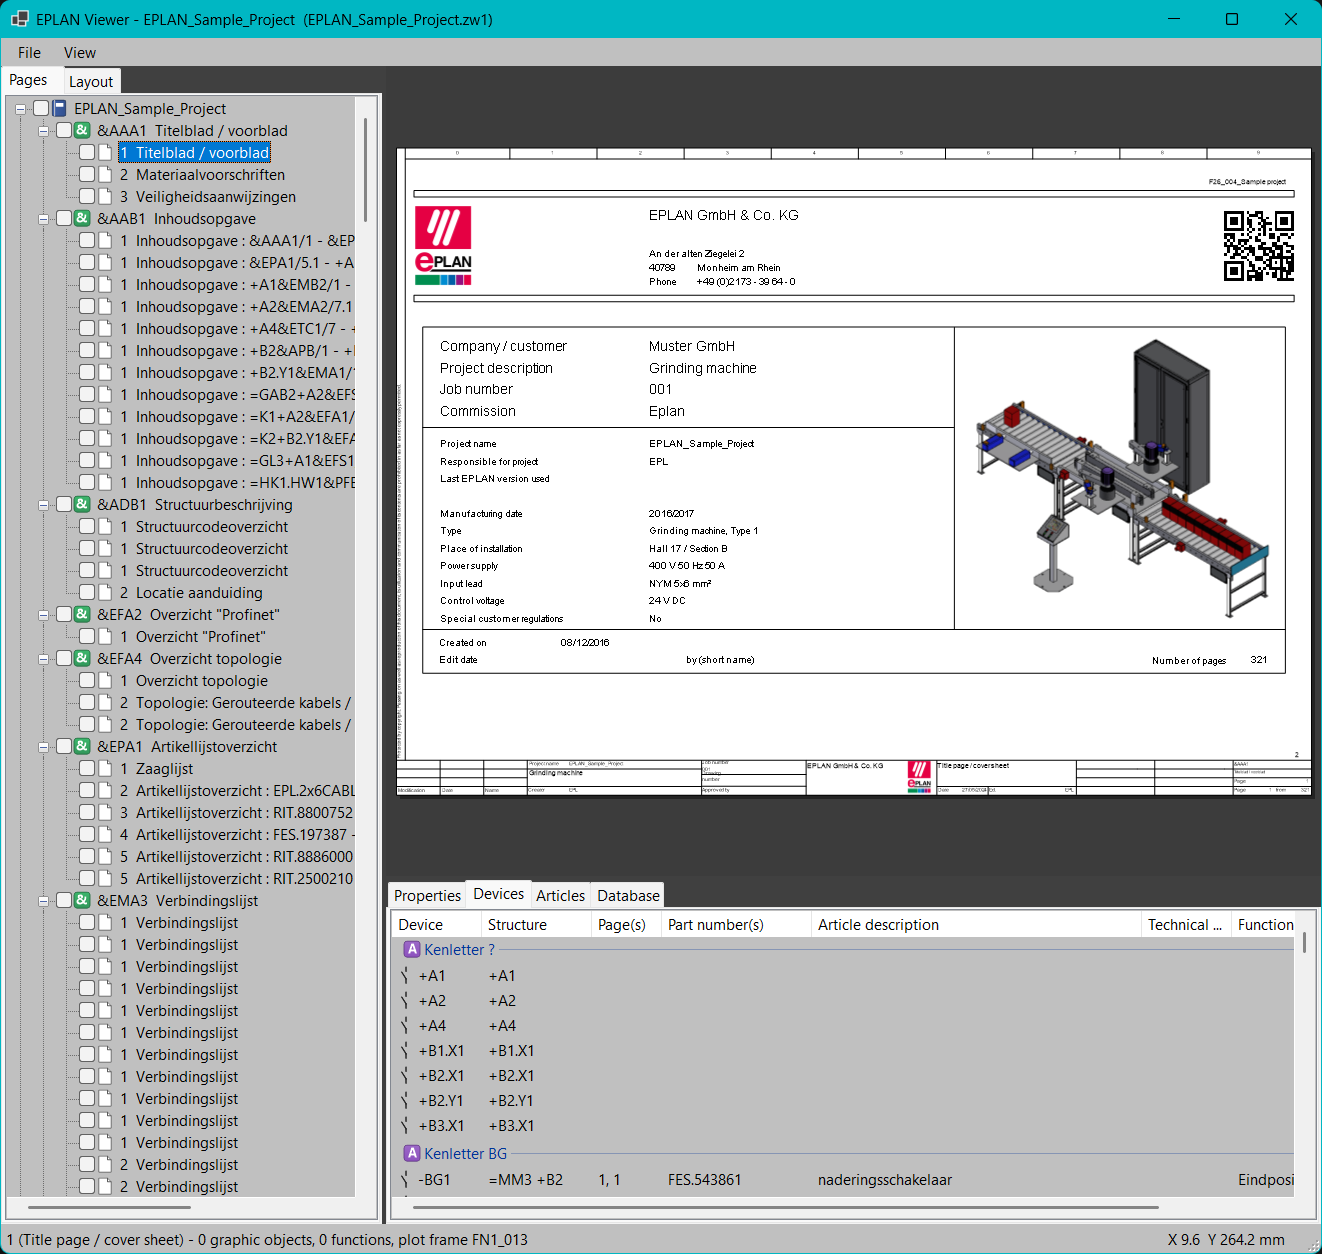
Task: Click the Kenletter BG group icon
Action: (x=412, y=1153)
